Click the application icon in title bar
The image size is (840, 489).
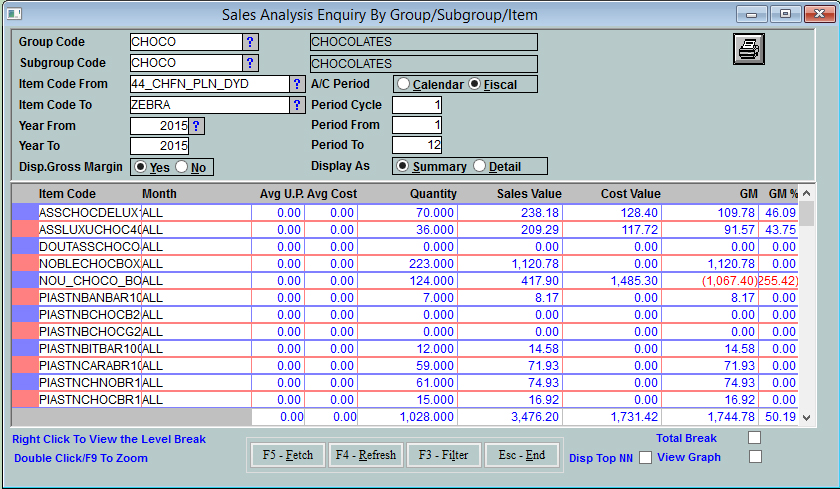(x=14, y=14)
